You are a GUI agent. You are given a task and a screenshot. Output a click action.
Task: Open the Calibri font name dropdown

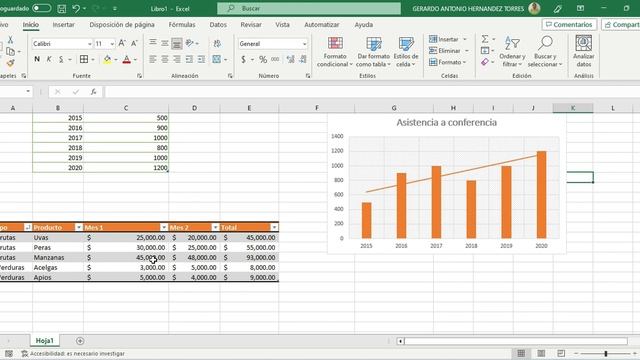tap(89, 44)
